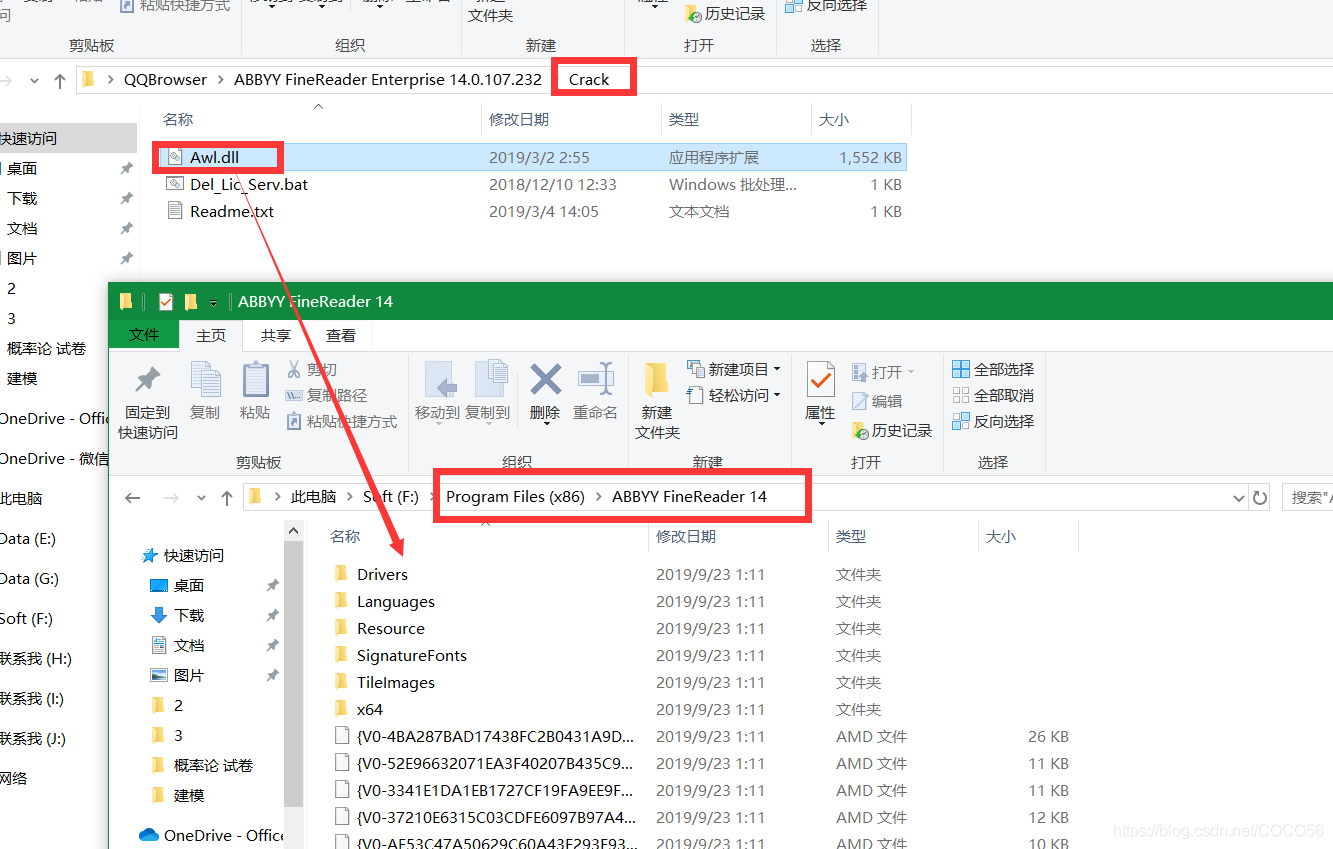The height and width of the screenshot is (849, 1333).
Task: Click Select none (全部取消) in front window
Action: tap(993, 395)
